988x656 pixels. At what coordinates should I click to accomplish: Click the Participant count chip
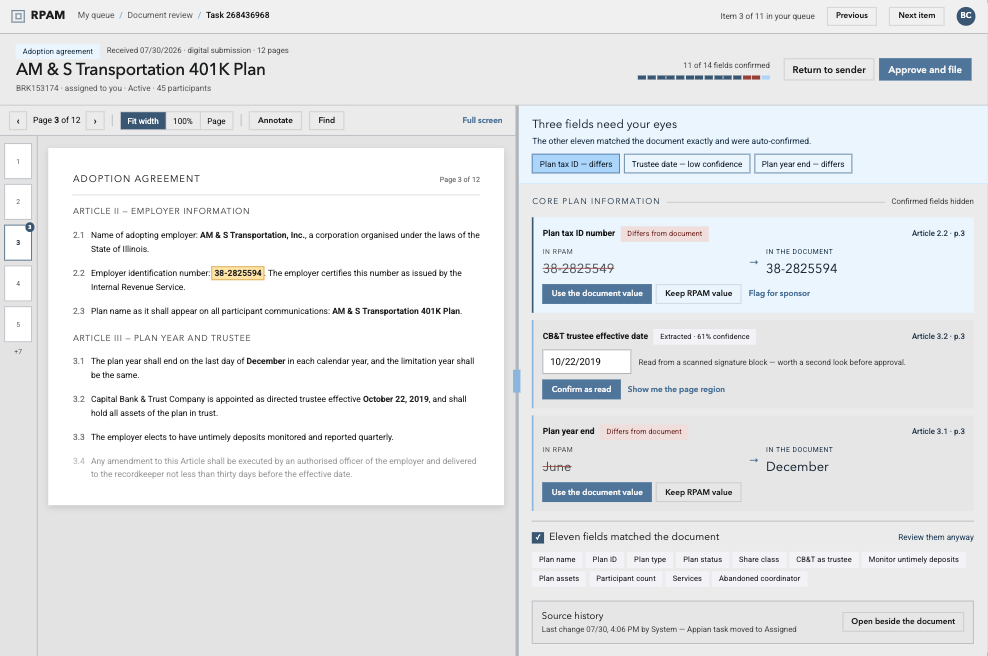pos(626,578)
